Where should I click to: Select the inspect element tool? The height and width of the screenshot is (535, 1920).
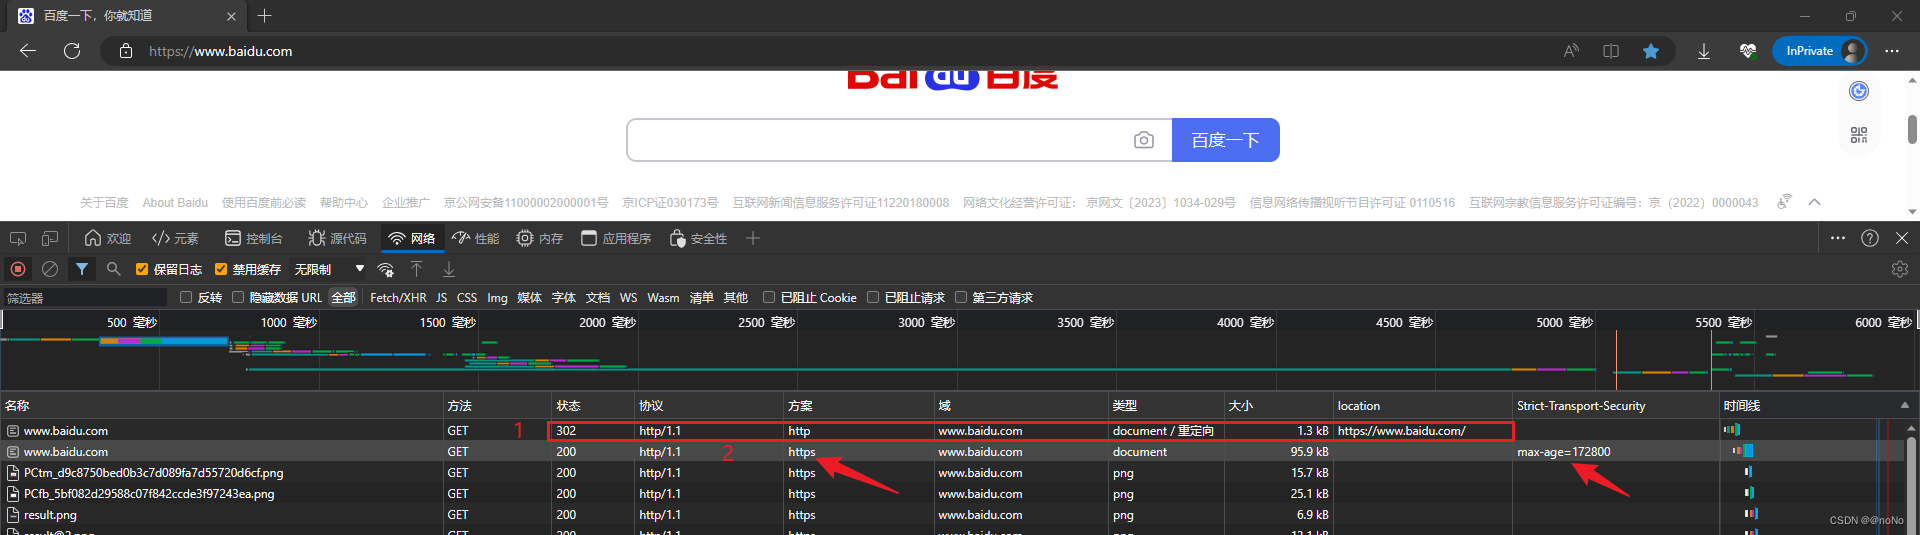18,238
